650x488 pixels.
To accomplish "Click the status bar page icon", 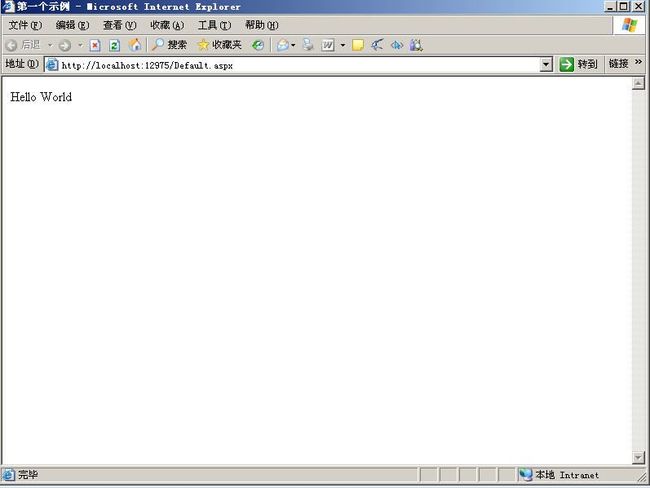I will tap(8, 475).
